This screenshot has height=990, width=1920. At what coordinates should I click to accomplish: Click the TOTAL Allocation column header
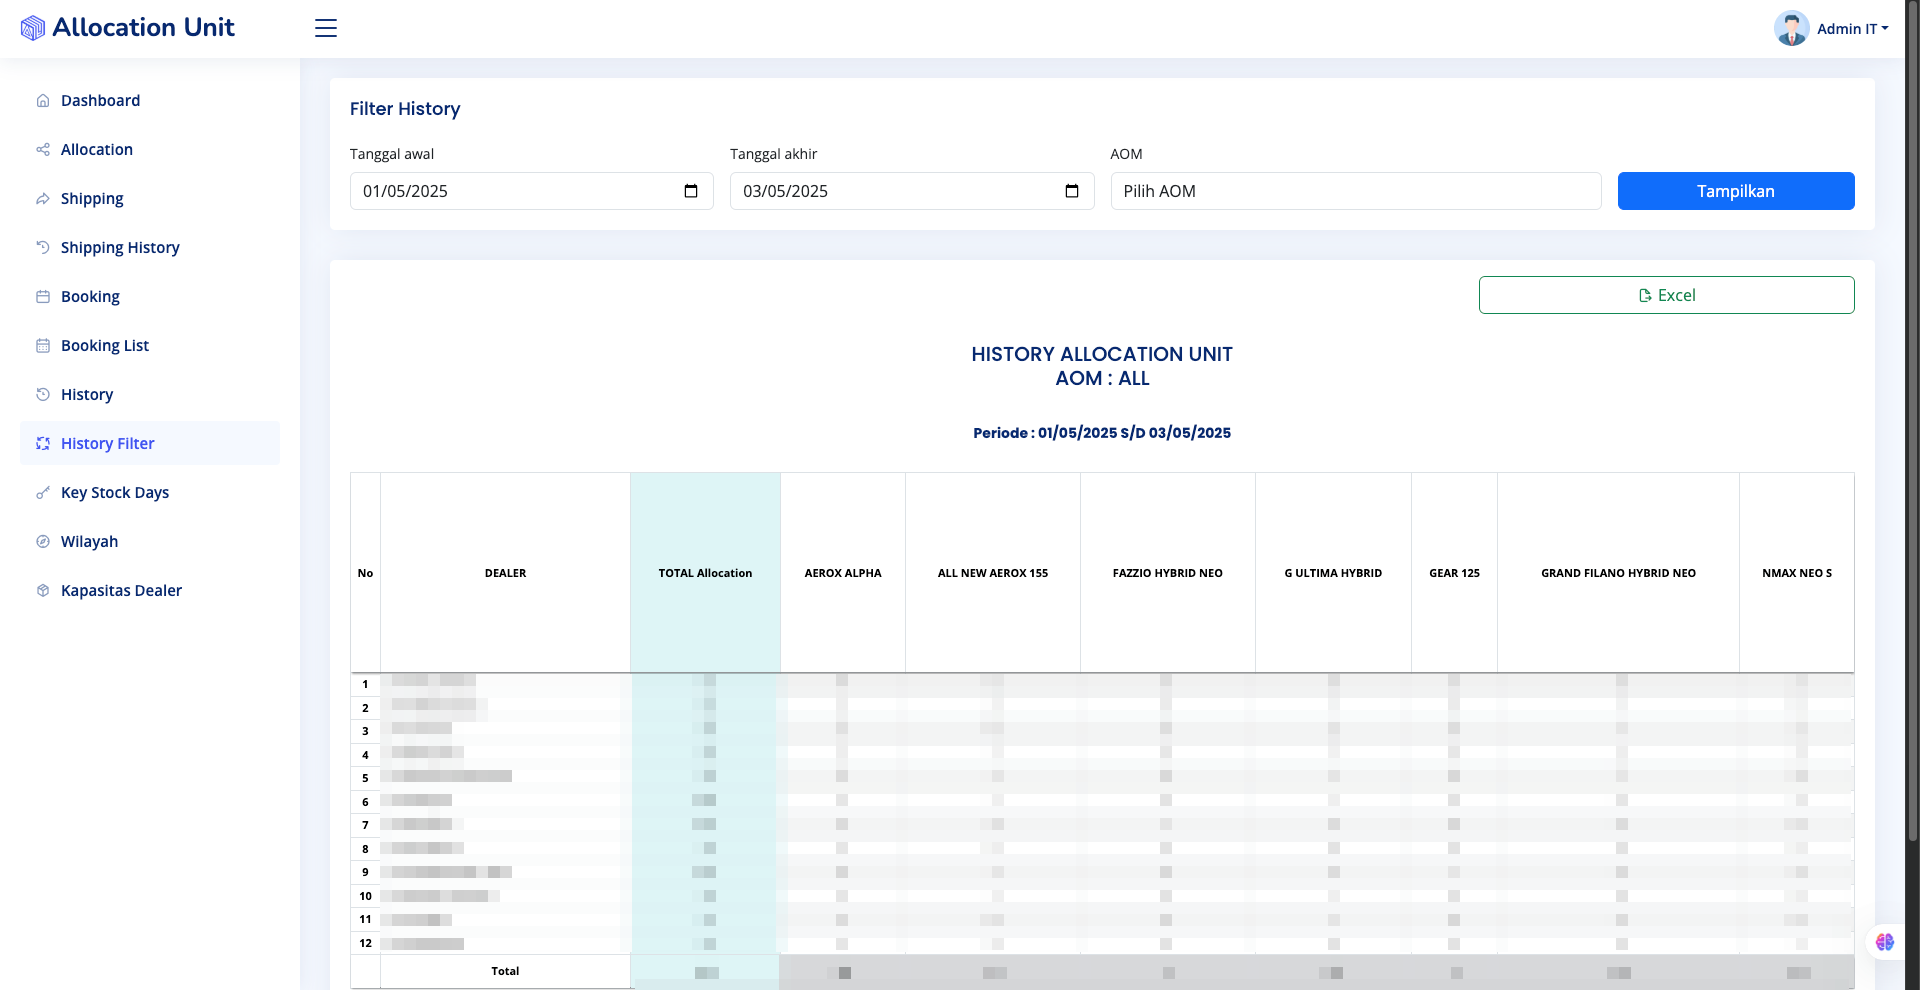[705, 573]
